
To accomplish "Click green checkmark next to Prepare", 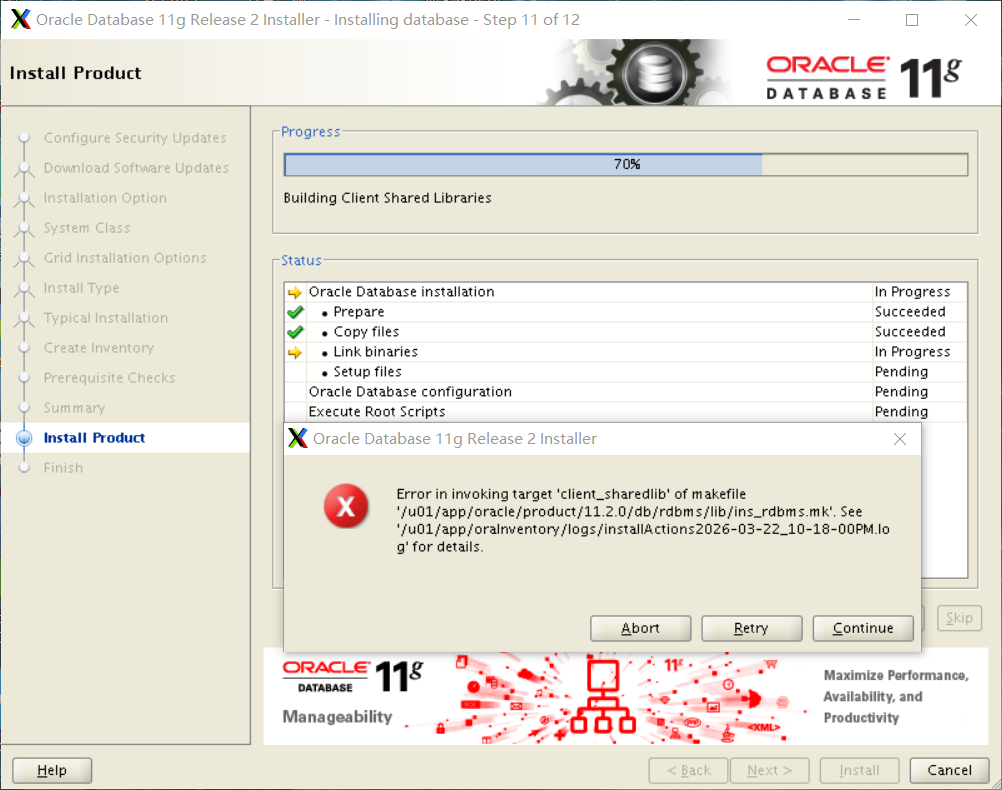I will 294,312.
